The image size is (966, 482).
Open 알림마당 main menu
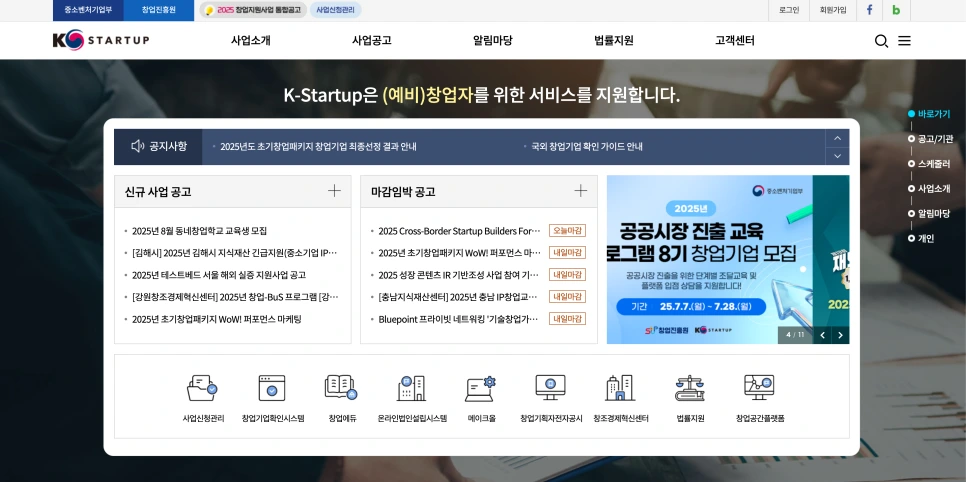[x=493, y=41]
